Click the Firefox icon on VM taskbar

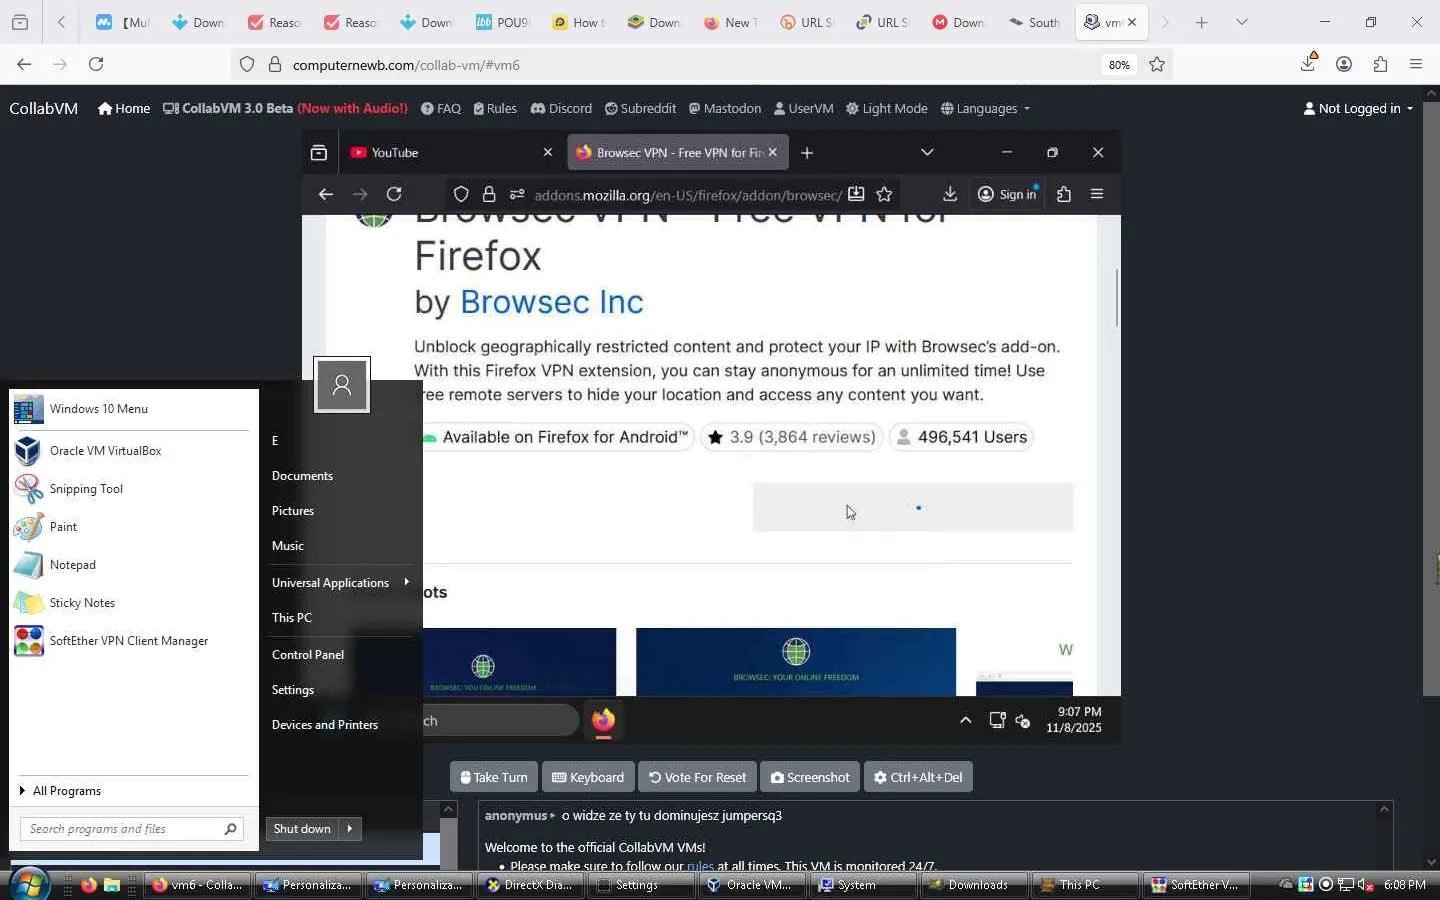pos(603,720)
